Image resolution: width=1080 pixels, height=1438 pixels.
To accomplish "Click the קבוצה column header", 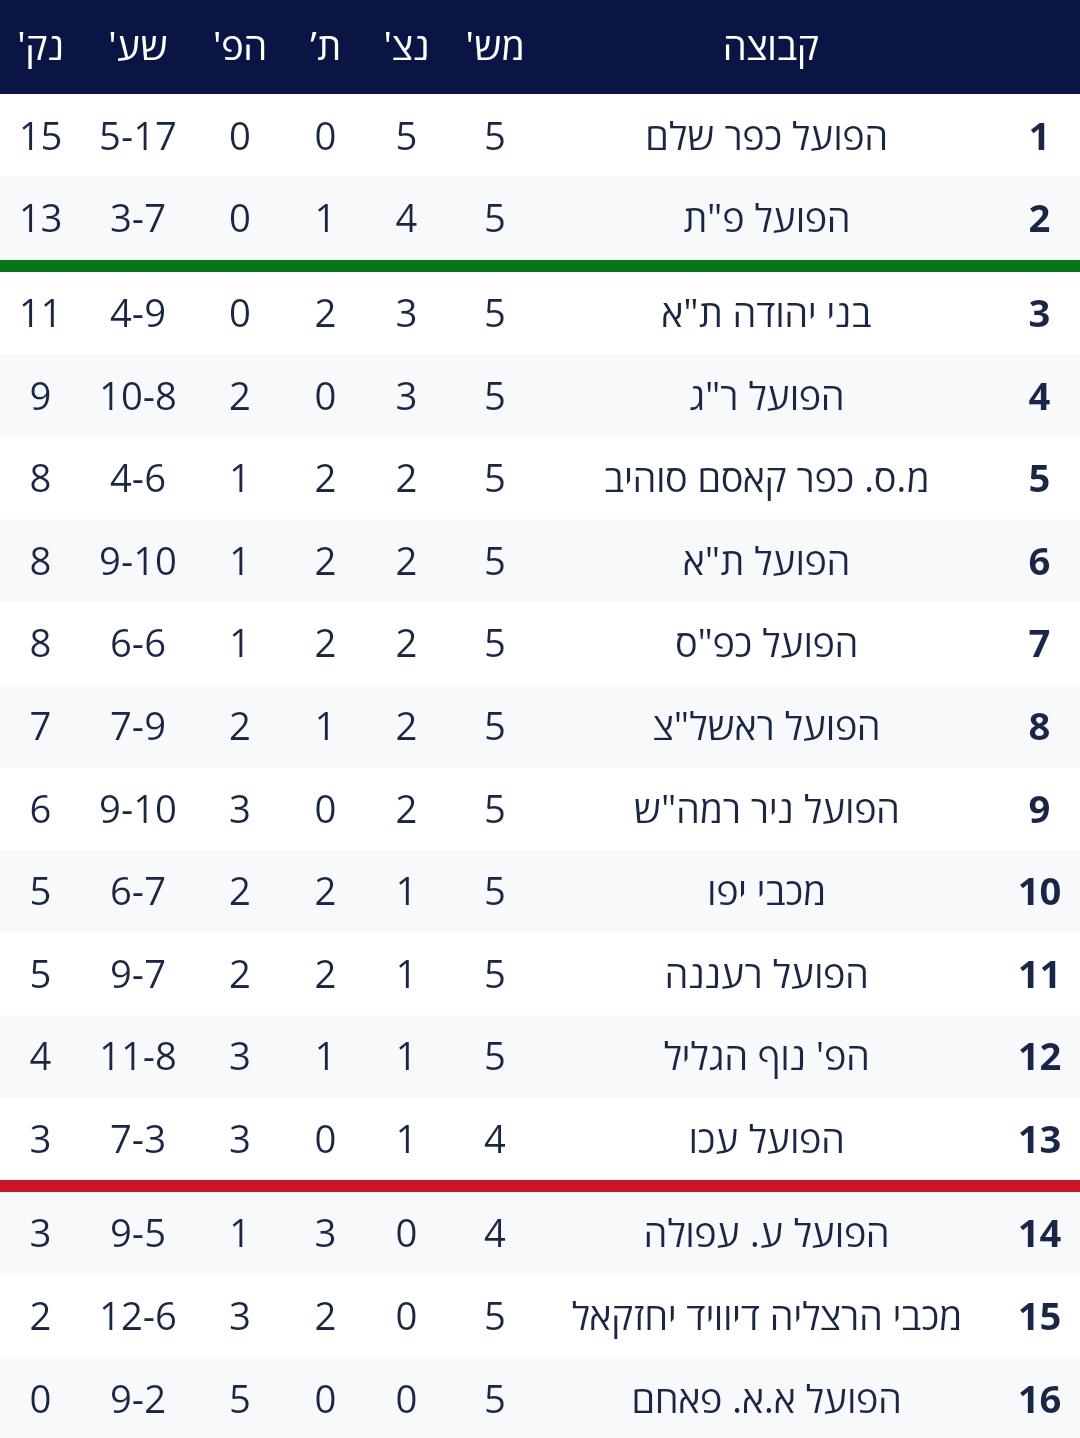I will pyautogui.click(x=771, y=47).
